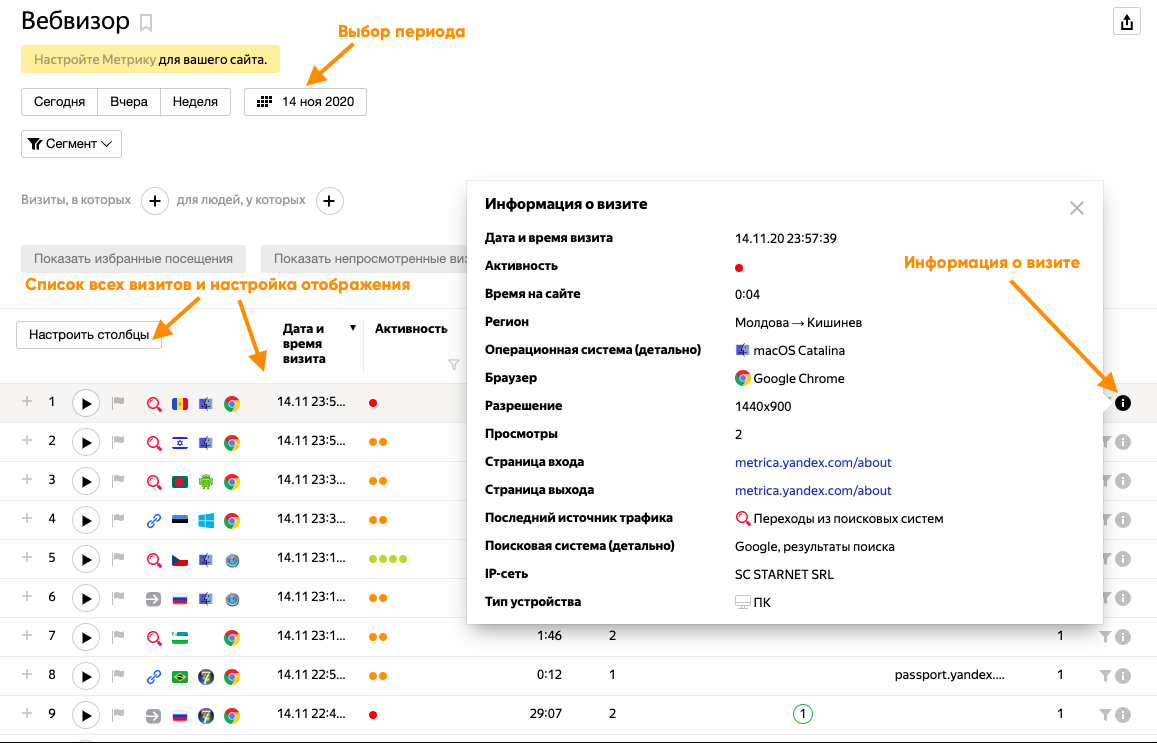Sort by Дата и время визита arrow

tap(353, 328)
